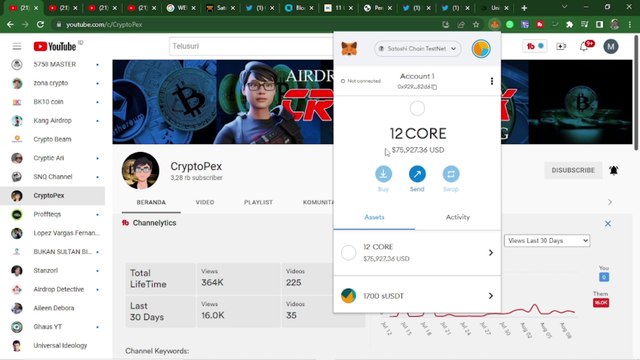Viewport: 640px width, 360px height.
Task: Click the Buy button in MetaMask
Action: [383, 178]
